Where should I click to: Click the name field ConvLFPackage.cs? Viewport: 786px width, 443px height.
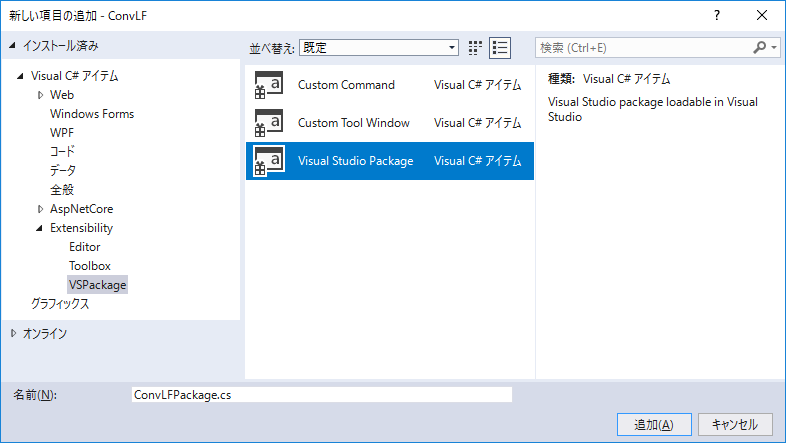coord(322,395)
